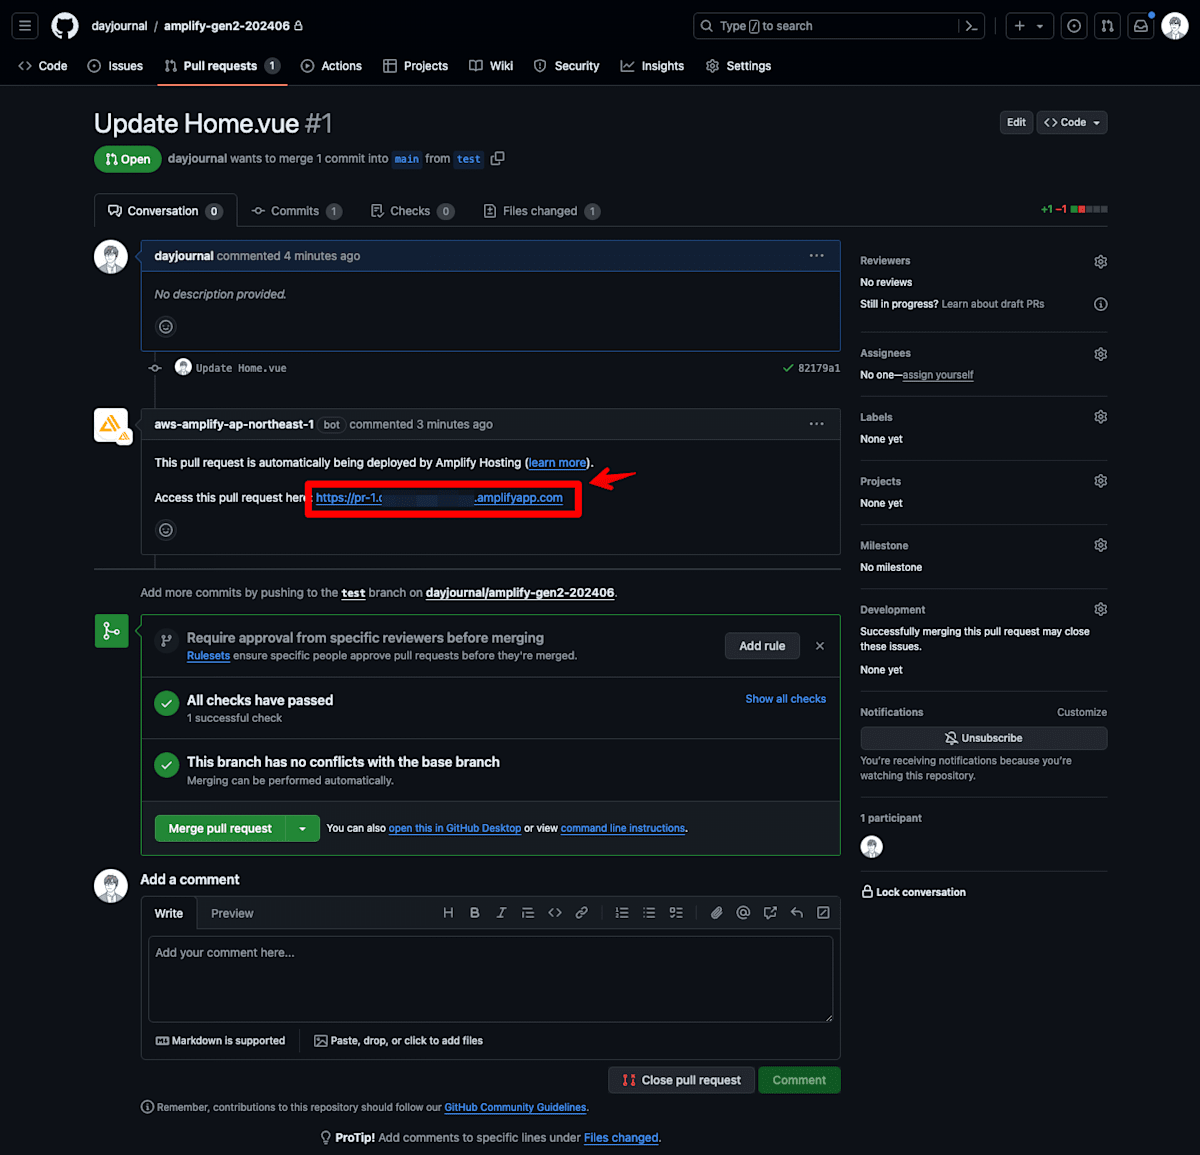
Task: Open the Issues repository tab
Action: coord(115,66)
